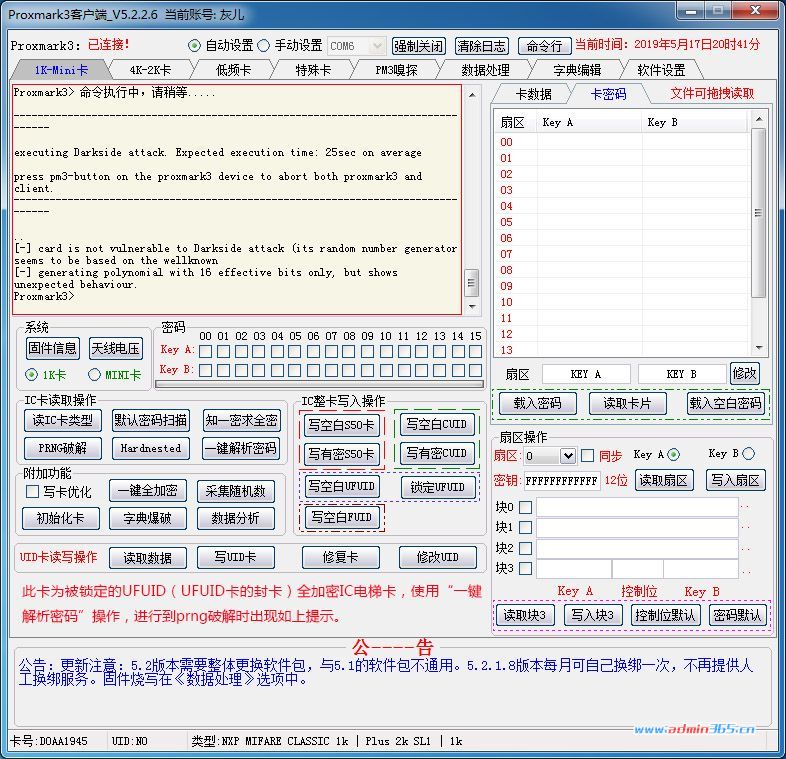Open the 扇区 sector number dropdown
Image resolution: width=786 pixels, height=759 pixels.
click(567, 456)
